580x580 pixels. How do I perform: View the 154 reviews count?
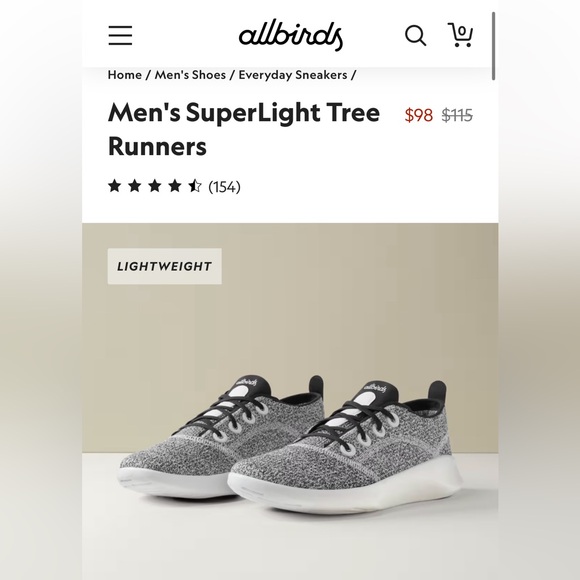coord(225,186)
